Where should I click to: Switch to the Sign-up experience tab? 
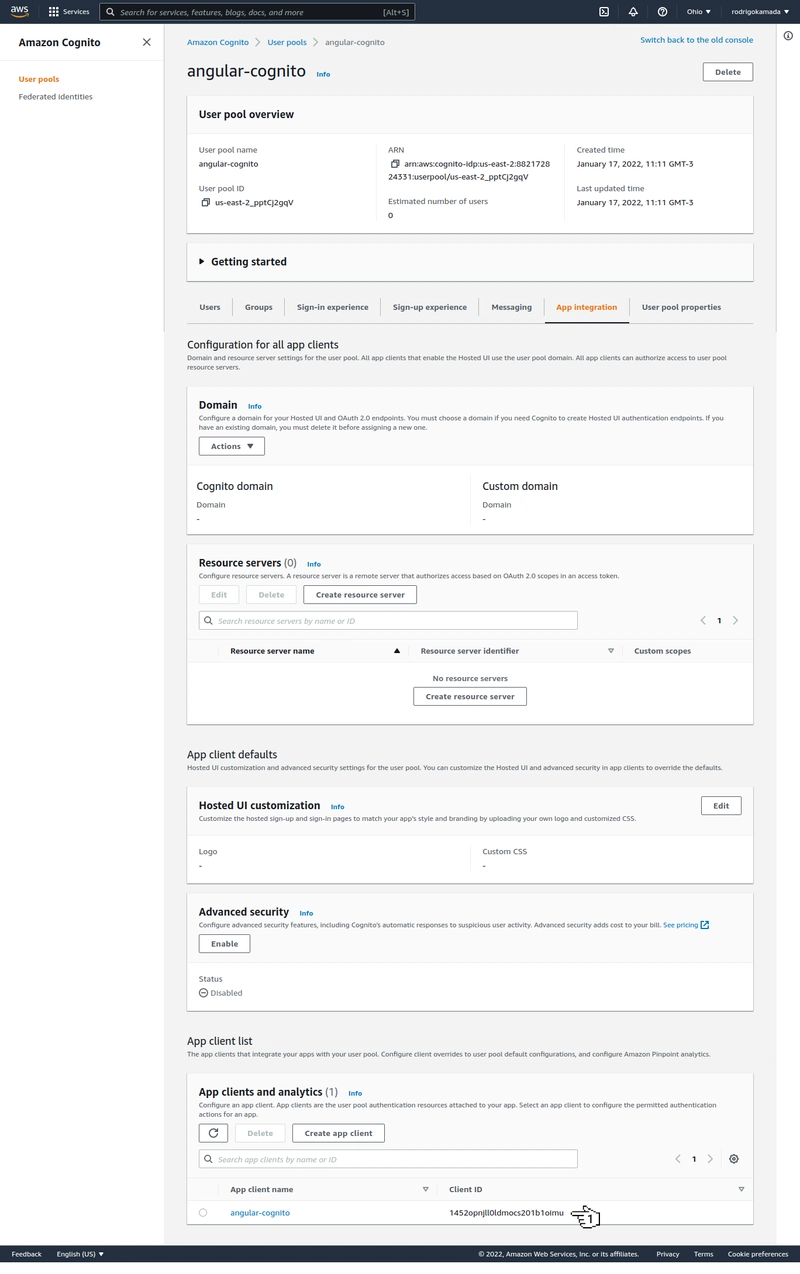(430, 307)
